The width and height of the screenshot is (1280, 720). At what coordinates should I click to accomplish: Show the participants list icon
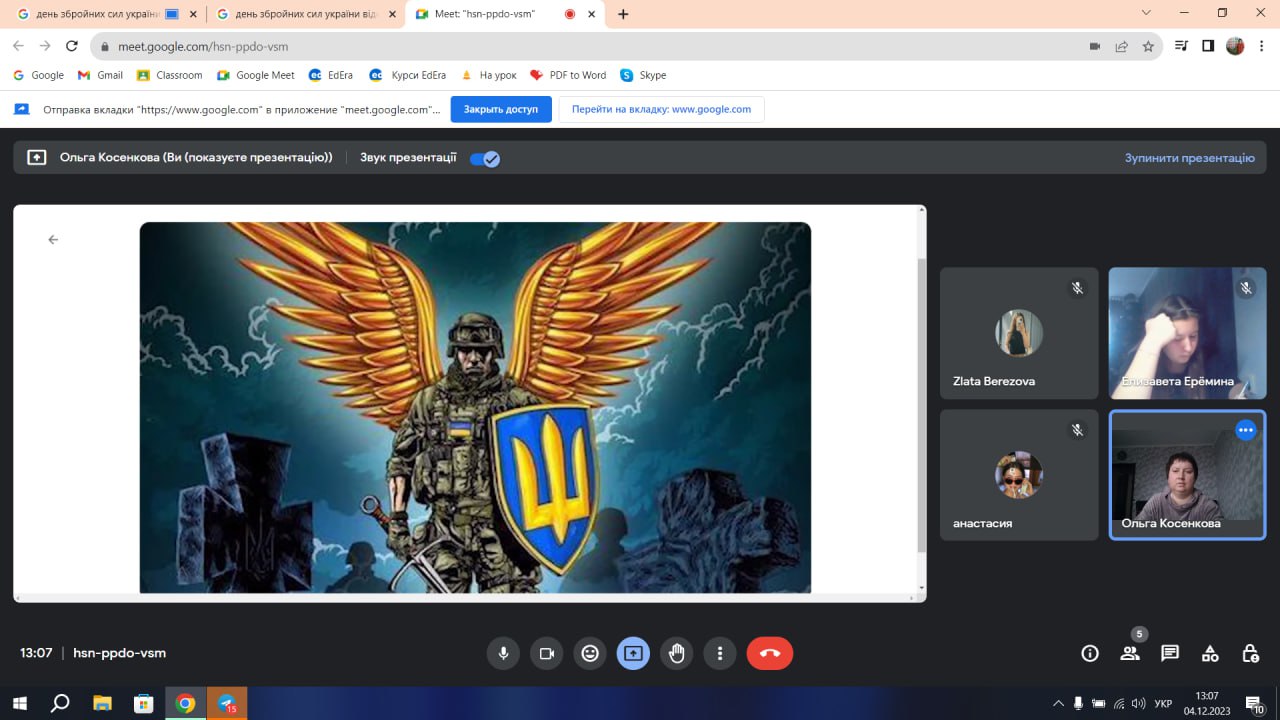click(1130, 653)
